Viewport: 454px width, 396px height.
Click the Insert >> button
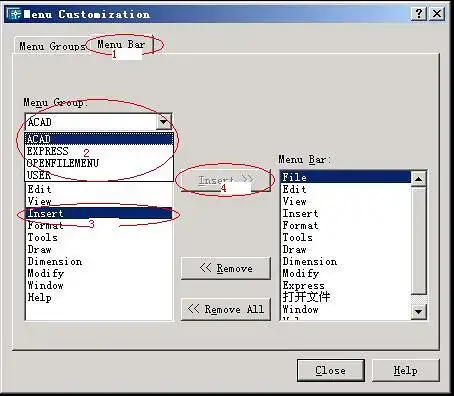226,180
